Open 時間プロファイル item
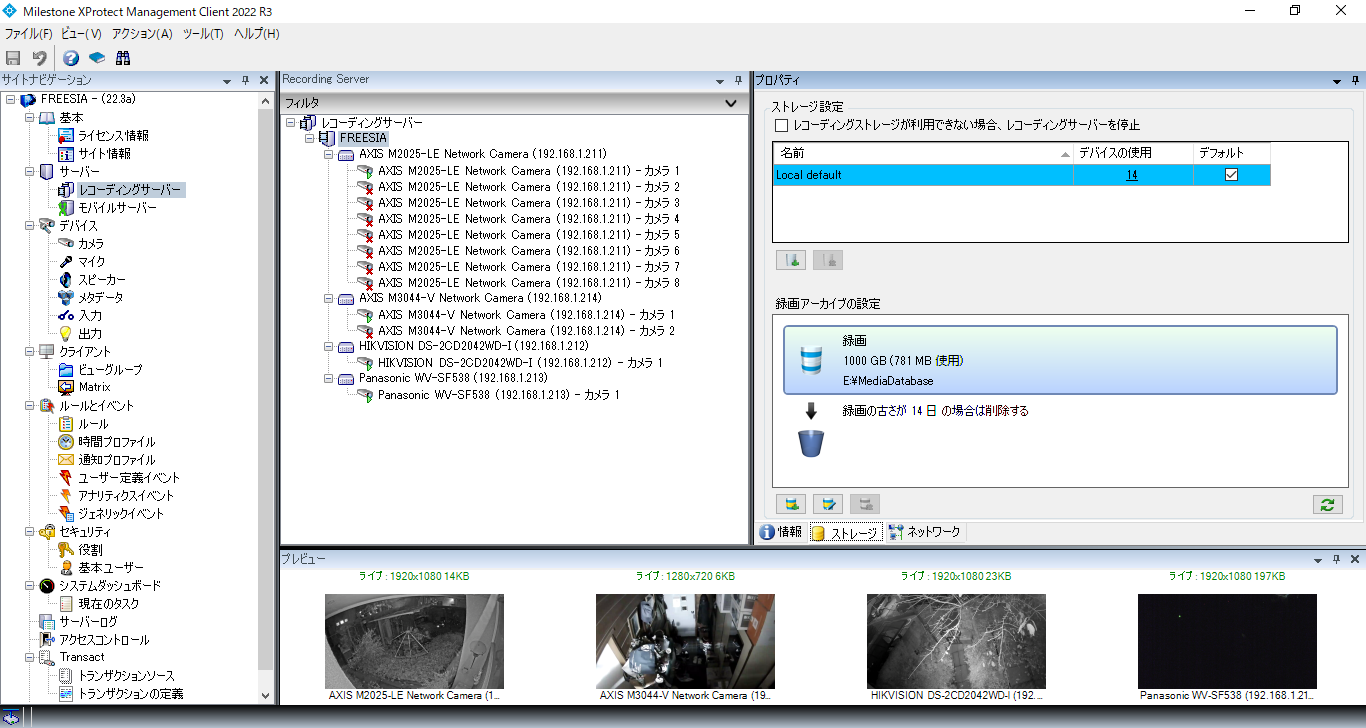Image resolution: width=1366 pixels, height=728 pixels. [117, 441]
